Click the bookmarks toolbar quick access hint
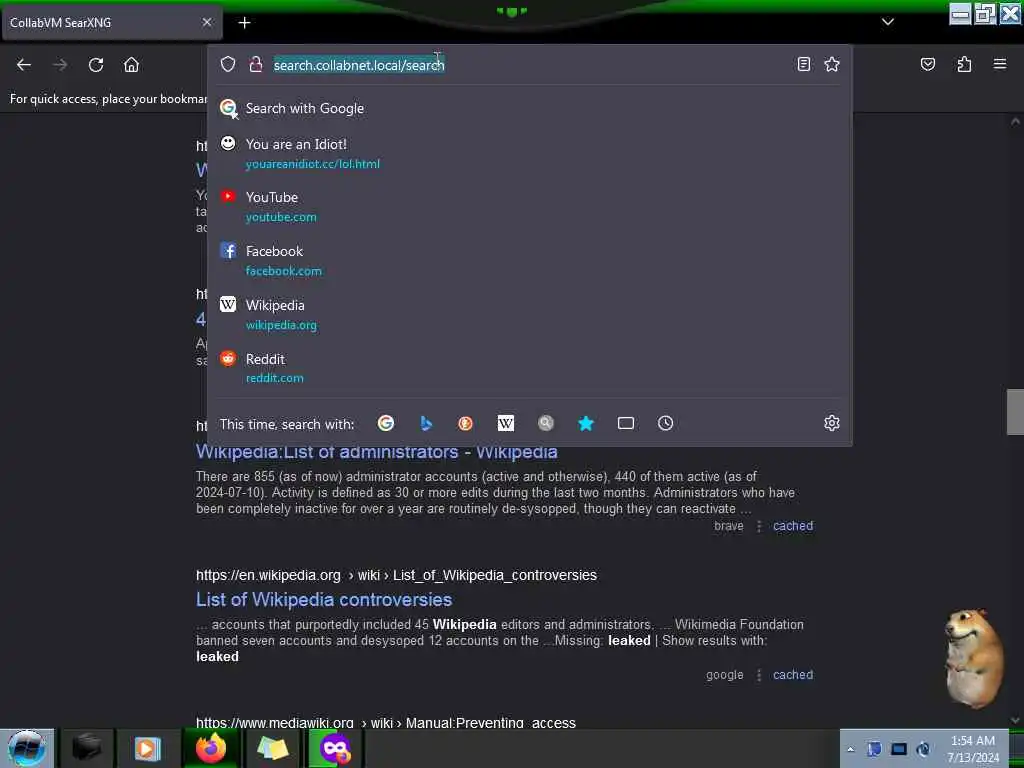Image resolution: width=1024 pixels, height=768 pixels. point(108,99)
